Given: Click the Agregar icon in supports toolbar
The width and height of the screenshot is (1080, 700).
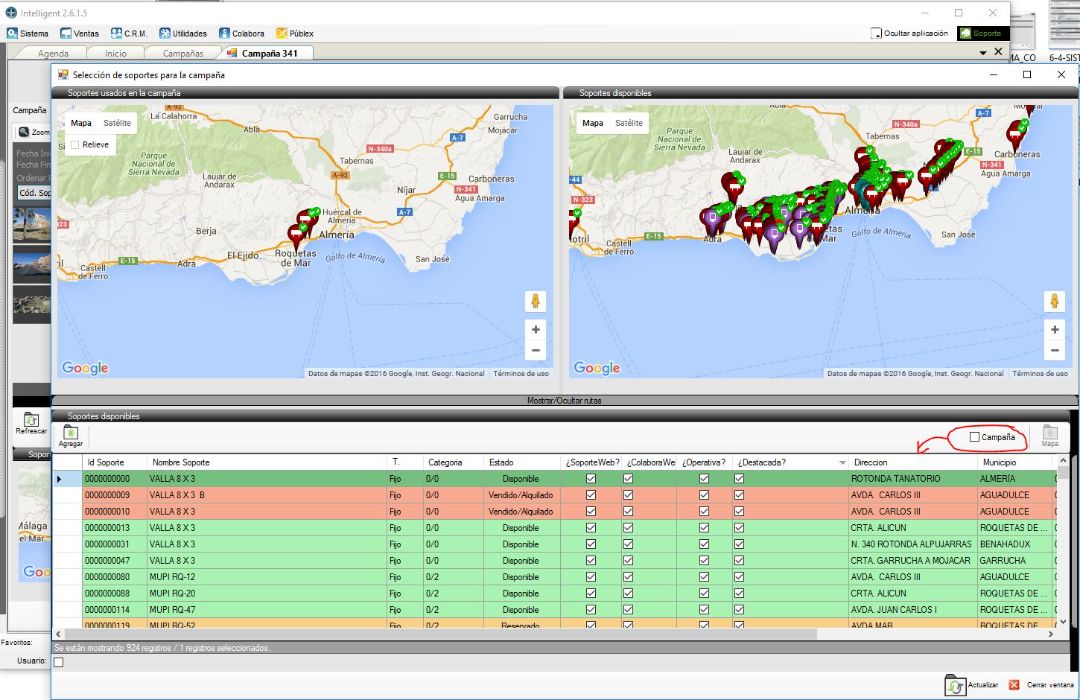Looking at the screenshot, I should click(x=71, y=432).
